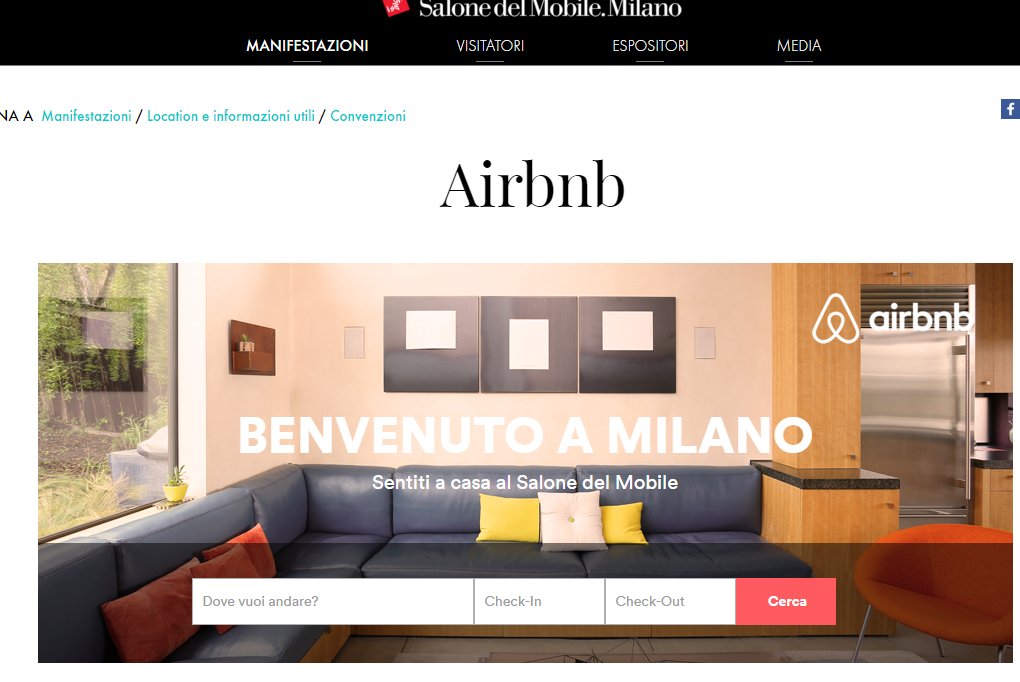Open the Espositori menu
Viewport: 1020px width, 682px height.
tap(650, 46)
